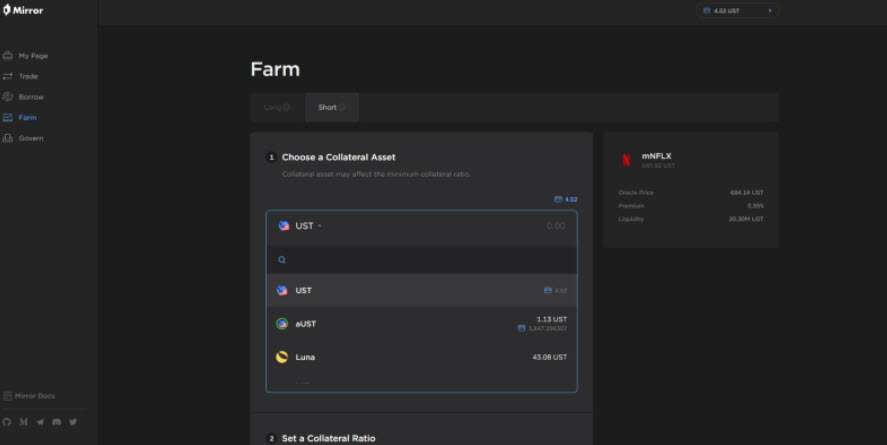Click the Luna balance 43.08 UST
This screenshot has width=887, height=445.
tap(549, 357)
